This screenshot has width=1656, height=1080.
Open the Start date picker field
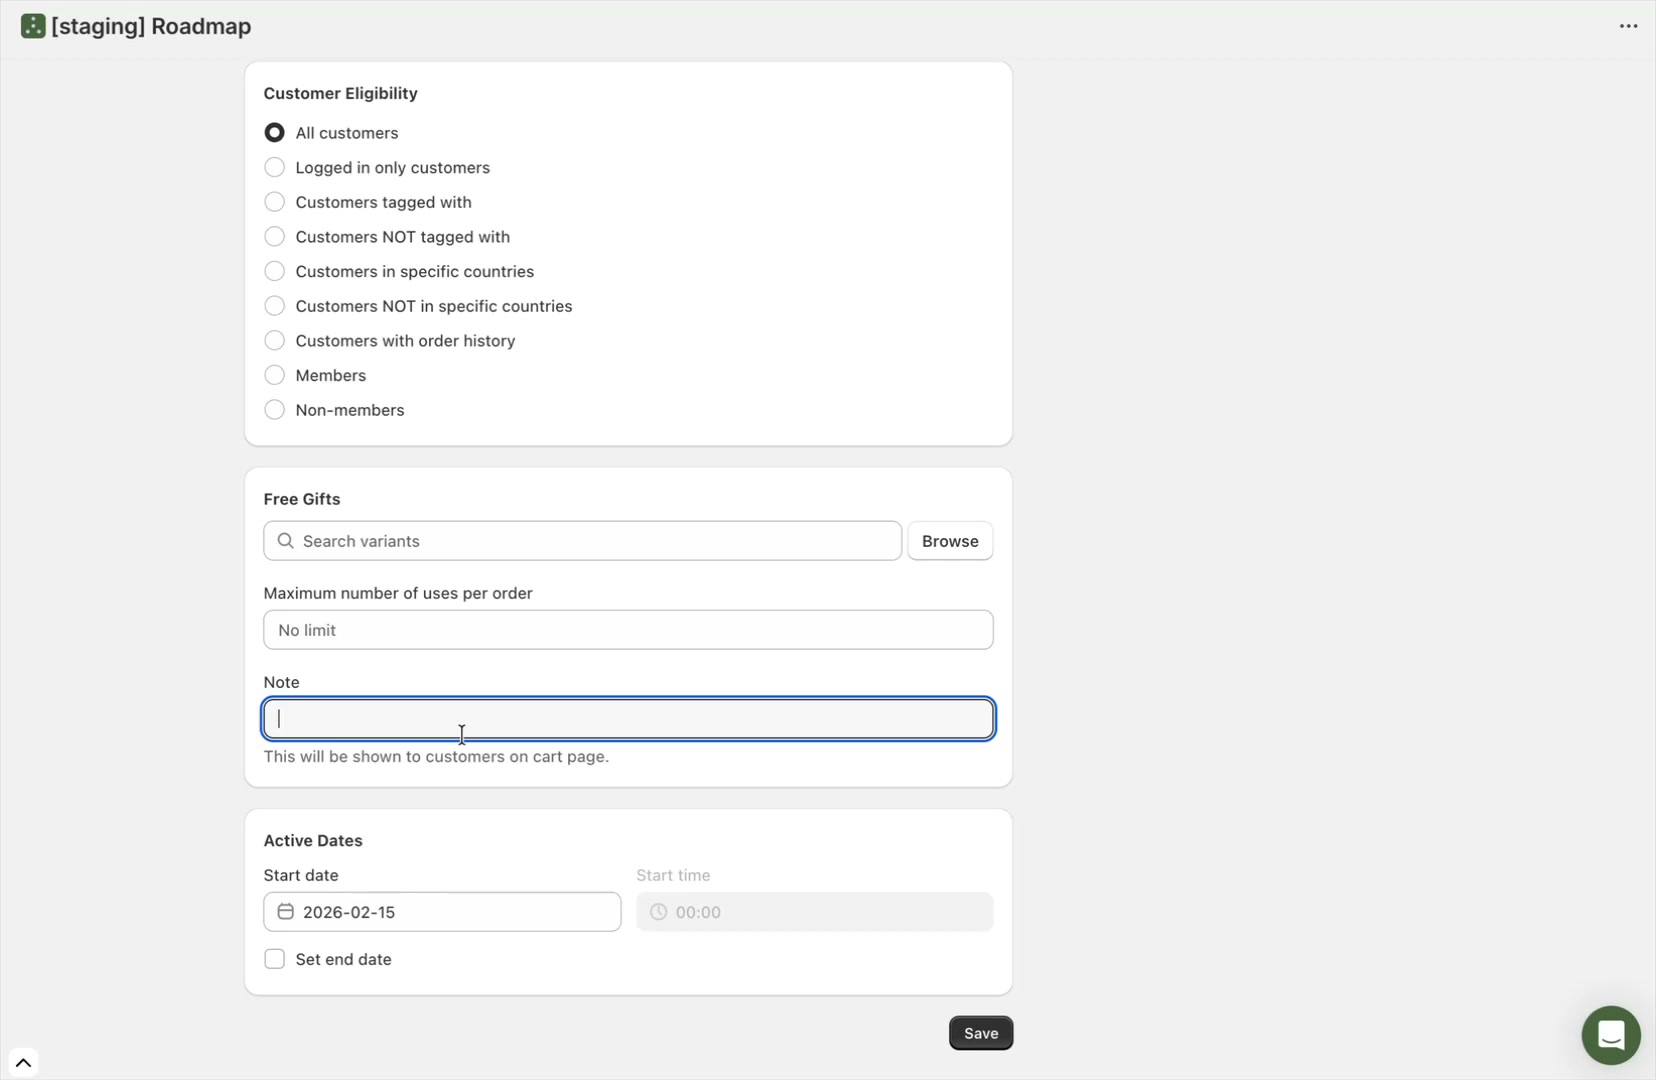(440, 911)
